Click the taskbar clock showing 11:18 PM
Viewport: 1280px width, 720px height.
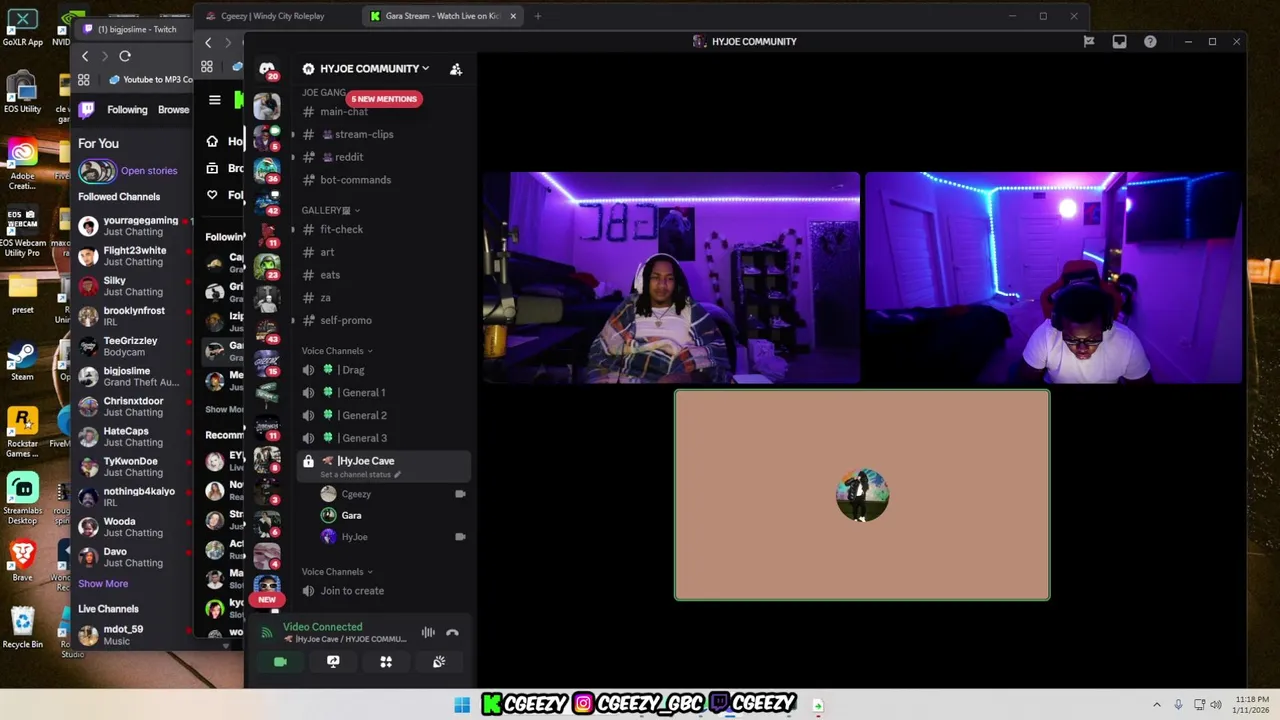point(1253,705)
